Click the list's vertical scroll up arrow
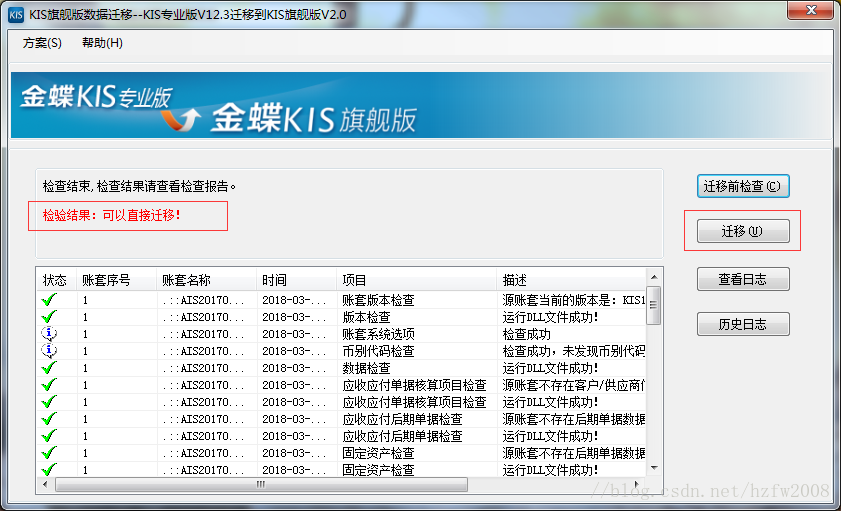 pyautogui.click(x=654, y=277)
